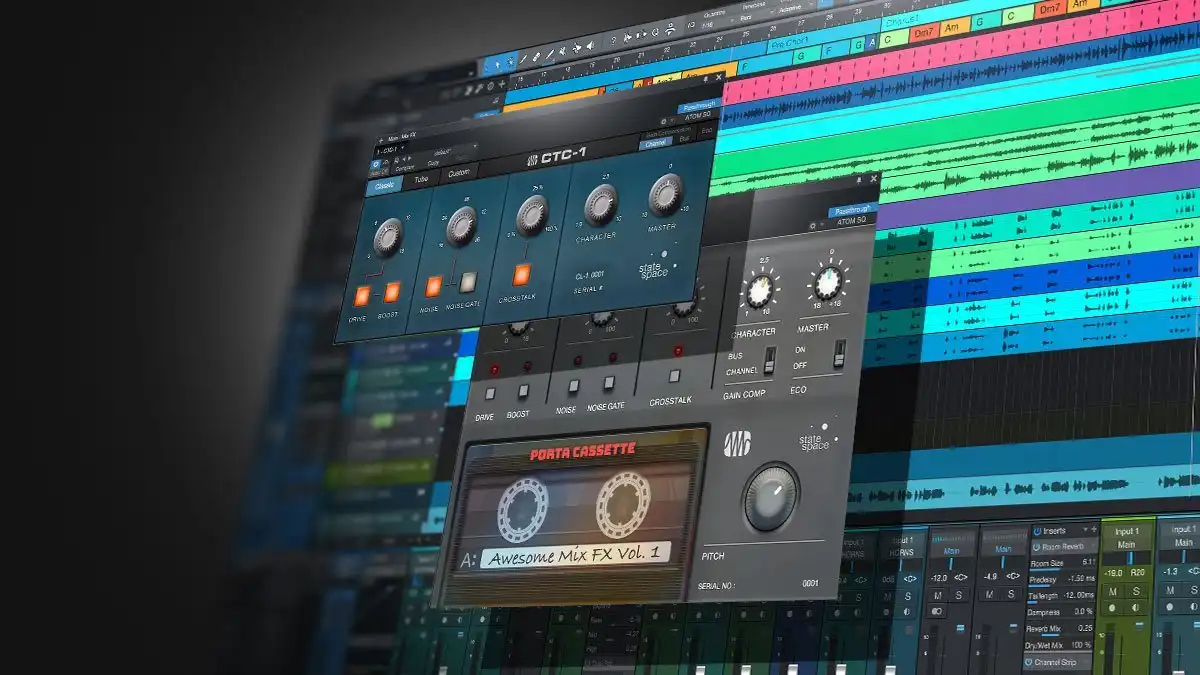The width and height of the screenshot is (1200, 675).
Task: Click the Pitch knob in Porta Cassette
Action: [771, 496]
